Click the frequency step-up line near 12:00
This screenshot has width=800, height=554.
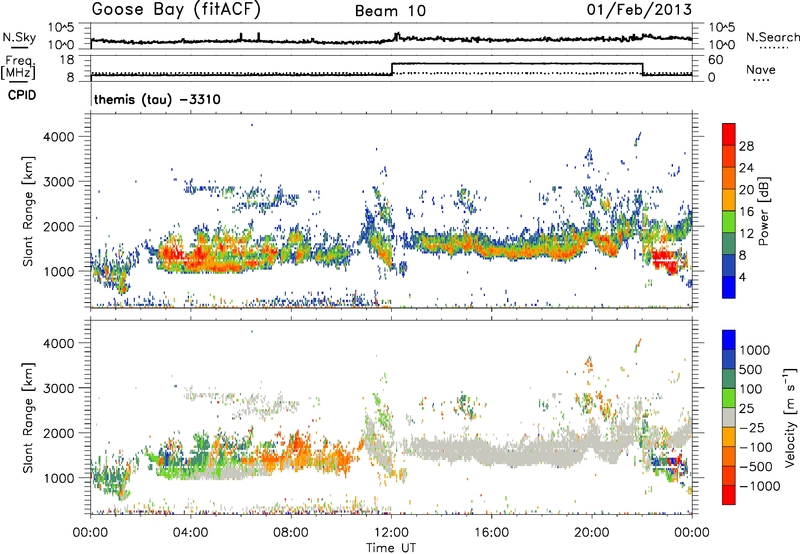pyautogui.click(x=392, y=69)
